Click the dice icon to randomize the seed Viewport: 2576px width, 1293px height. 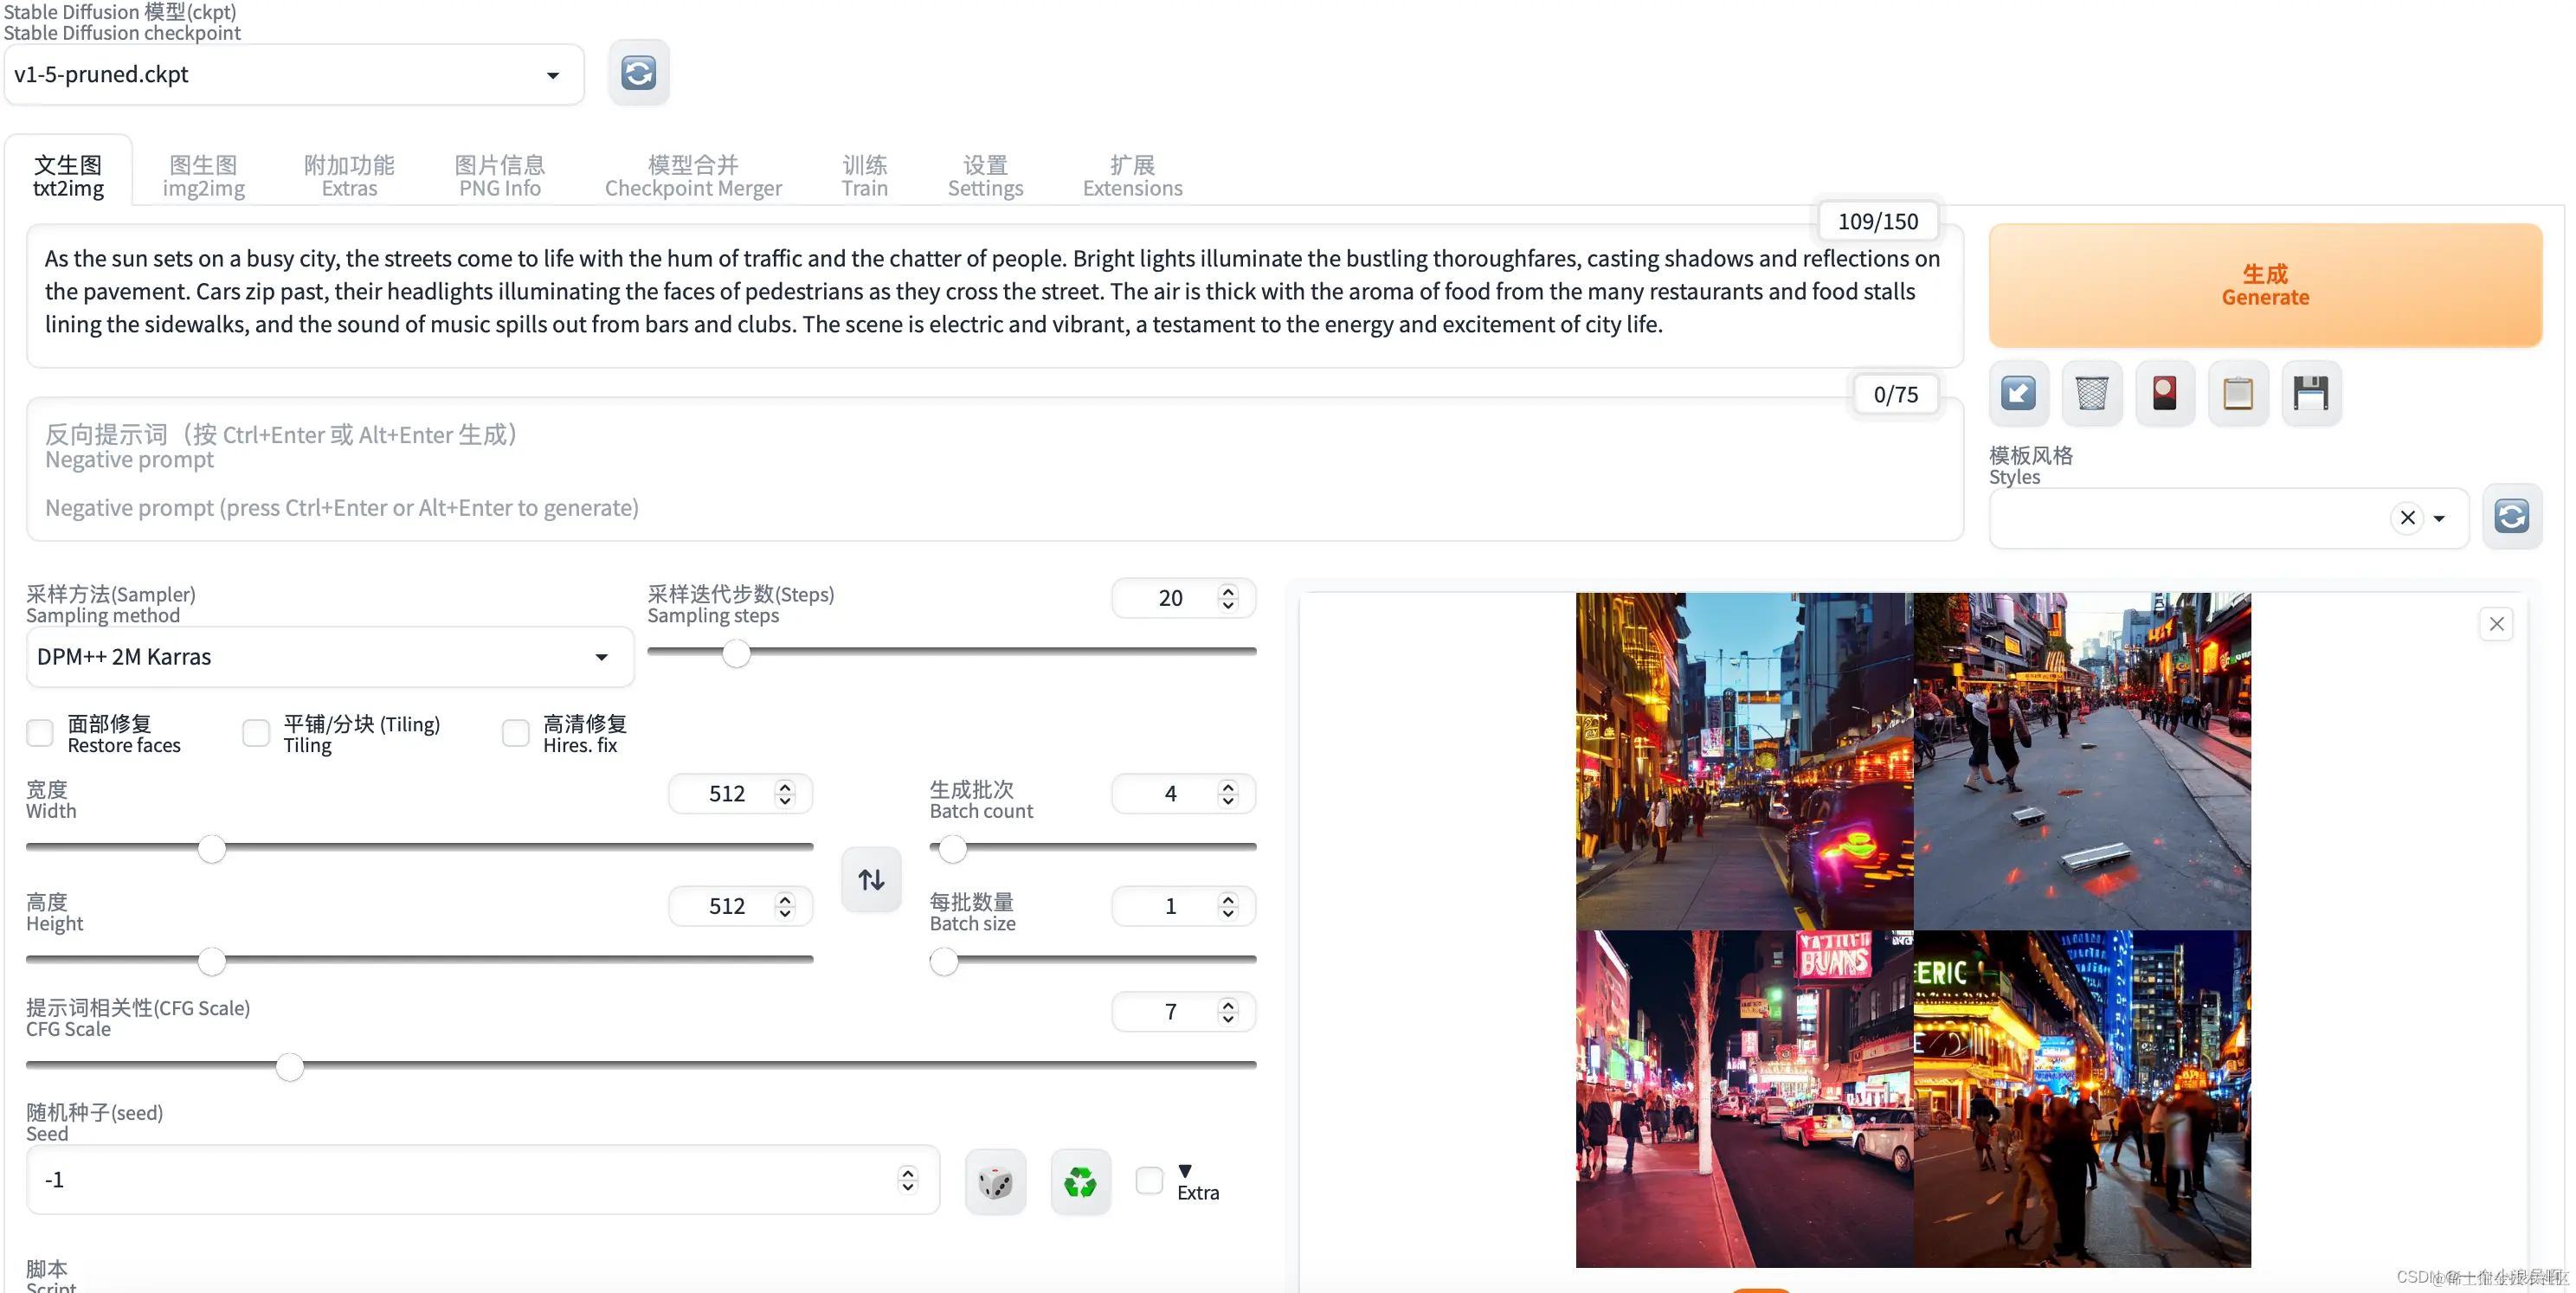995,1182
